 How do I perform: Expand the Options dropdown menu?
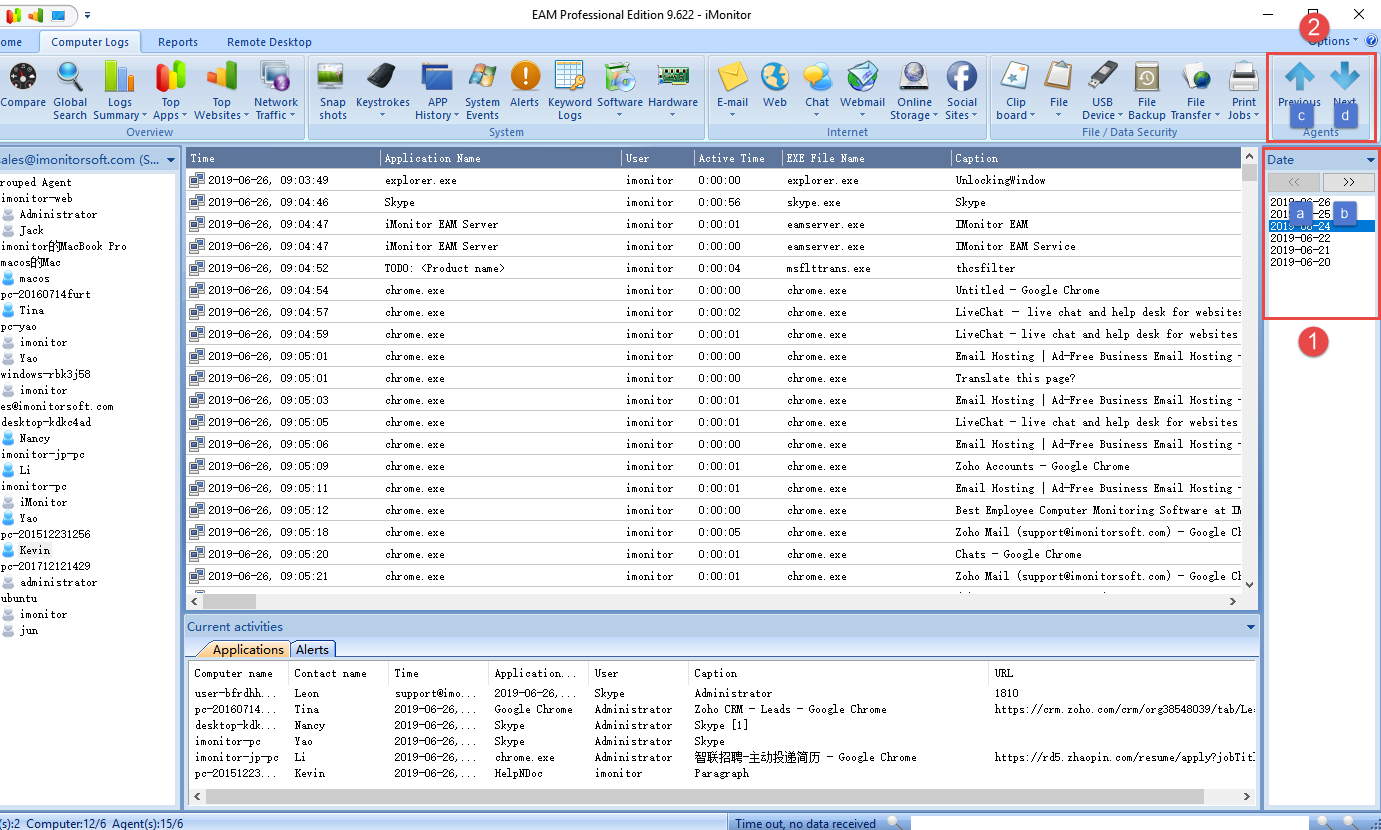coord(1335,41)
